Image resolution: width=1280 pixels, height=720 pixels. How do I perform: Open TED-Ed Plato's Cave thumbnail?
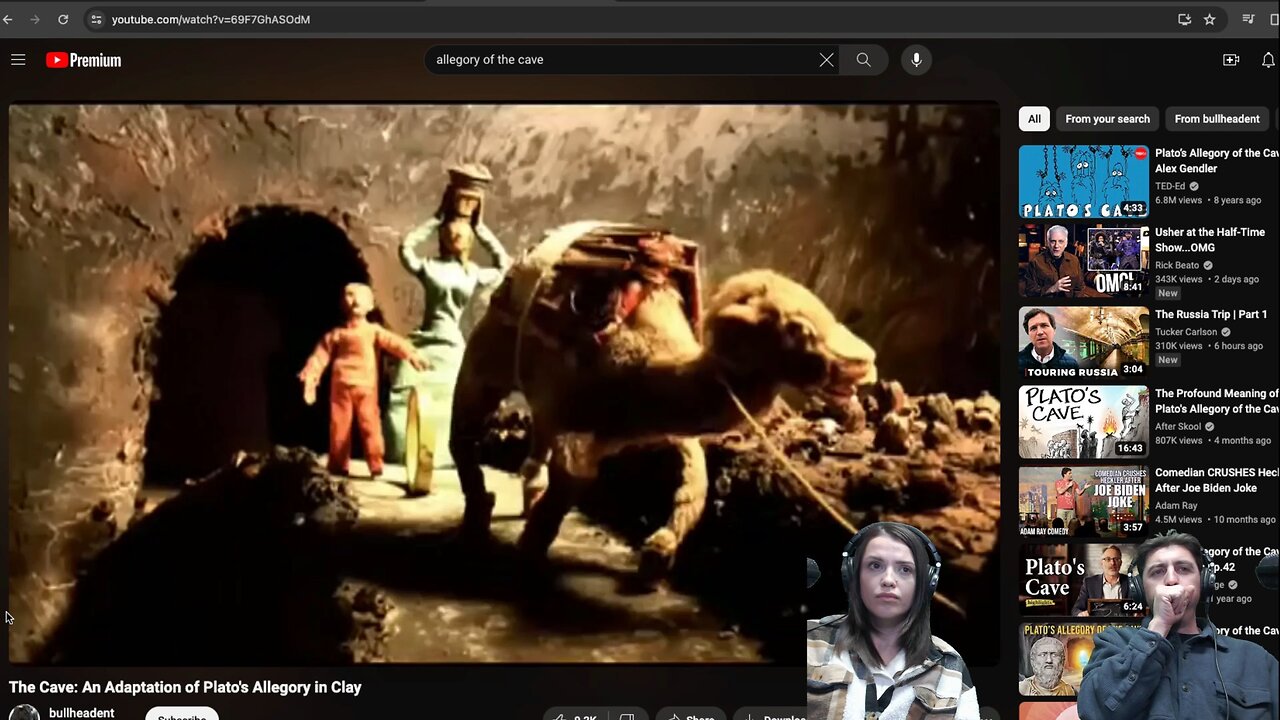(1084, 181)
